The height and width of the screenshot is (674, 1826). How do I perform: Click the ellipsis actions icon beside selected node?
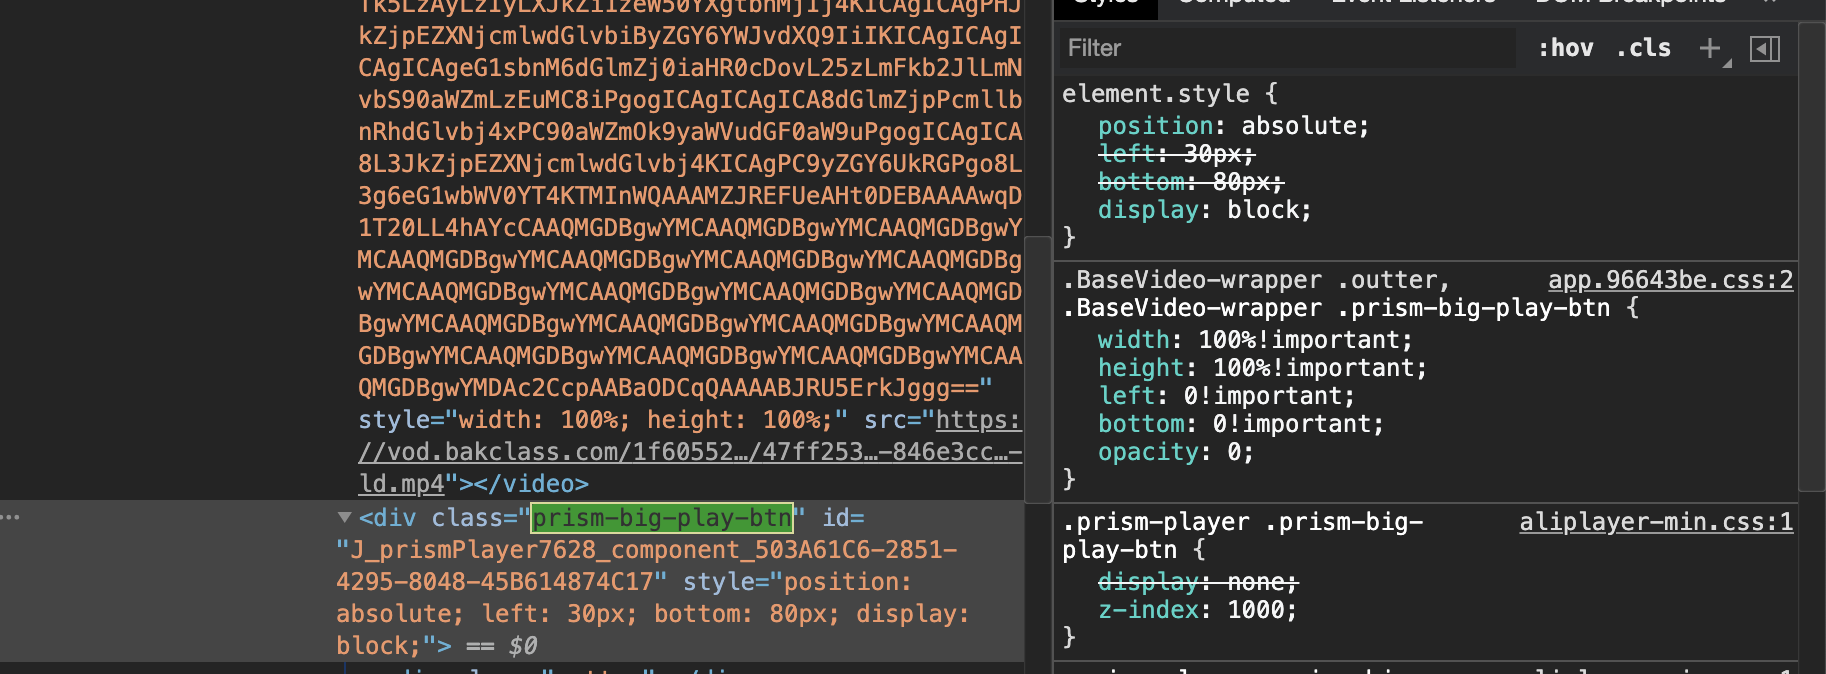(11, 517)
